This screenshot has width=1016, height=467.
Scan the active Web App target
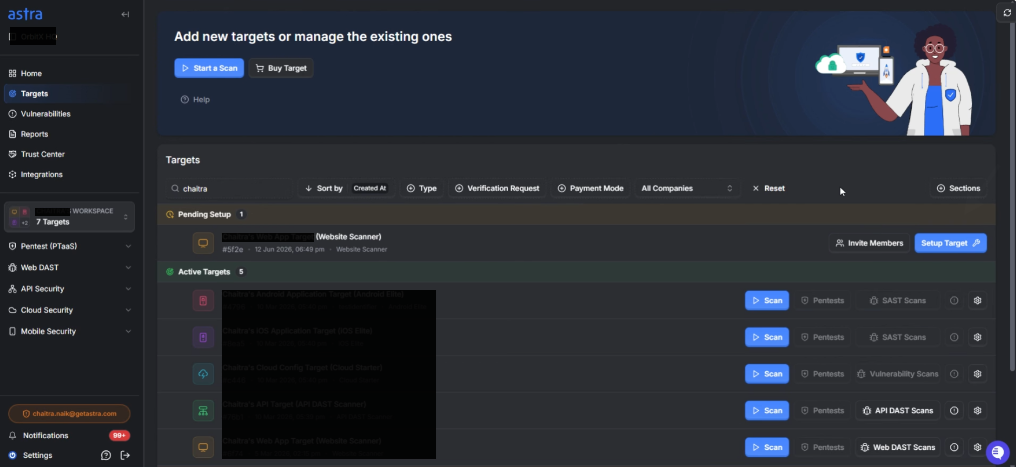767,448
